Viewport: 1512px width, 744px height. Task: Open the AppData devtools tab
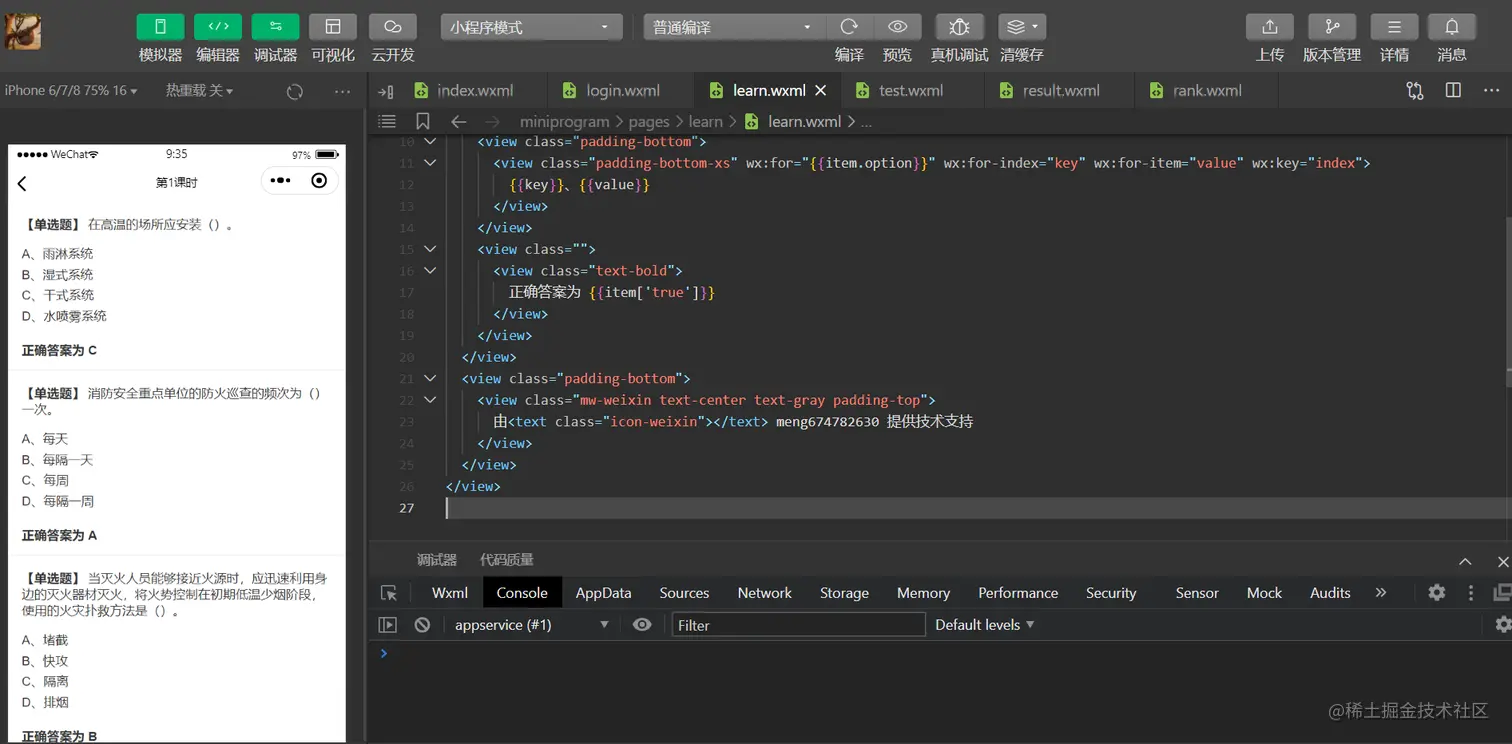point(603,593)
